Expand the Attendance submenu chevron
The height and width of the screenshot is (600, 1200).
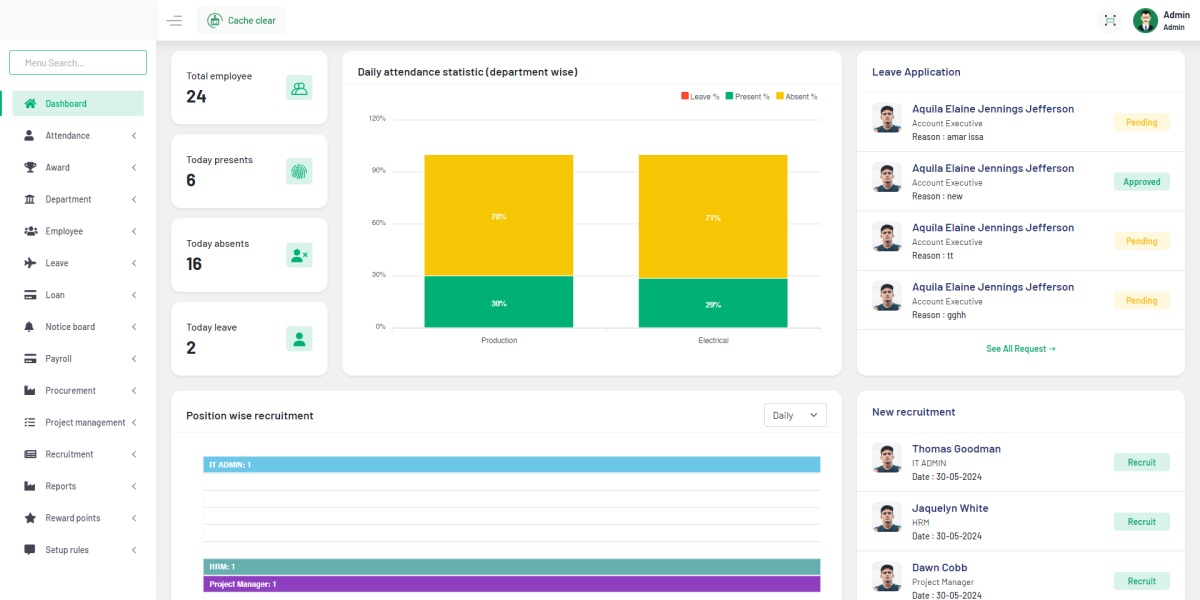coord(134,135)
